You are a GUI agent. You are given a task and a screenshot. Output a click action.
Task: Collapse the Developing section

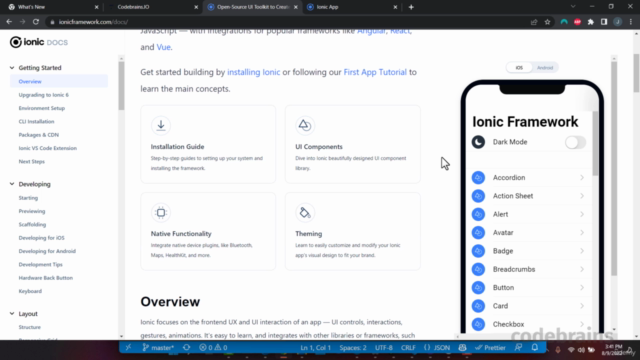[12, 184]
